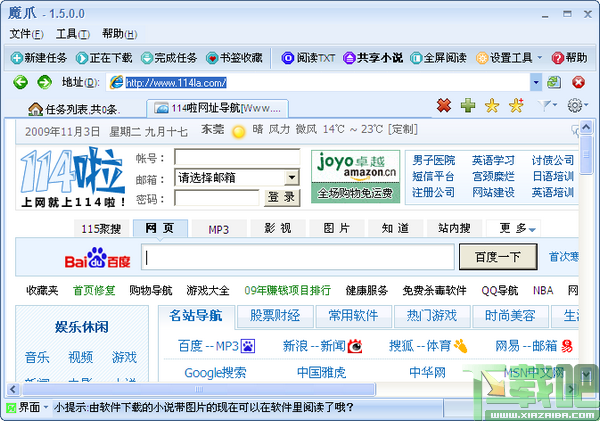
Task: Click the vertical scrollbar up arrow
Action: coord(586,127)
